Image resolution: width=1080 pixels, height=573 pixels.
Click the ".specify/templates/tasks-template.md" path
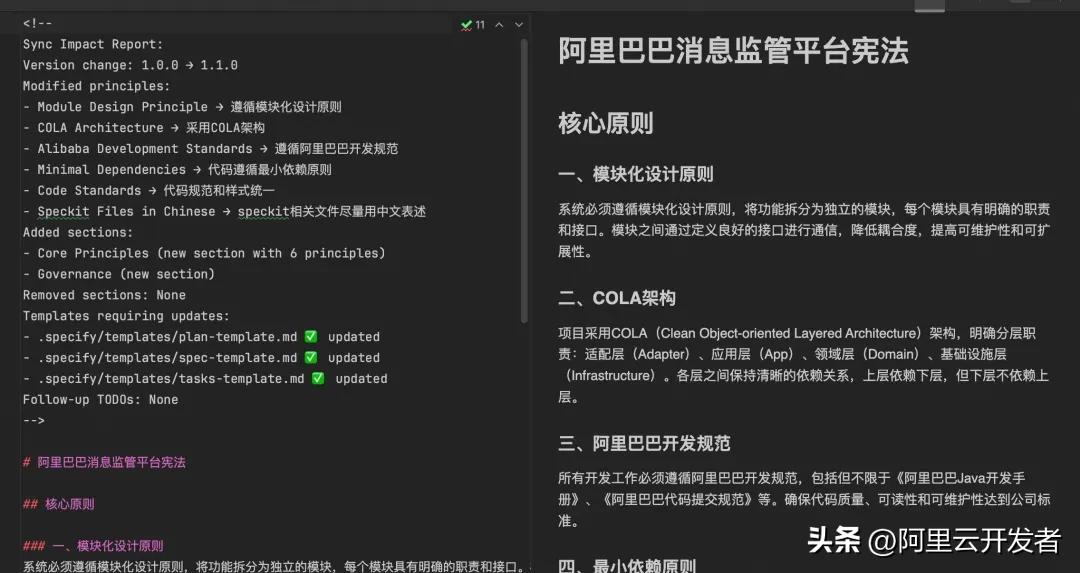[x=171, y=379]
